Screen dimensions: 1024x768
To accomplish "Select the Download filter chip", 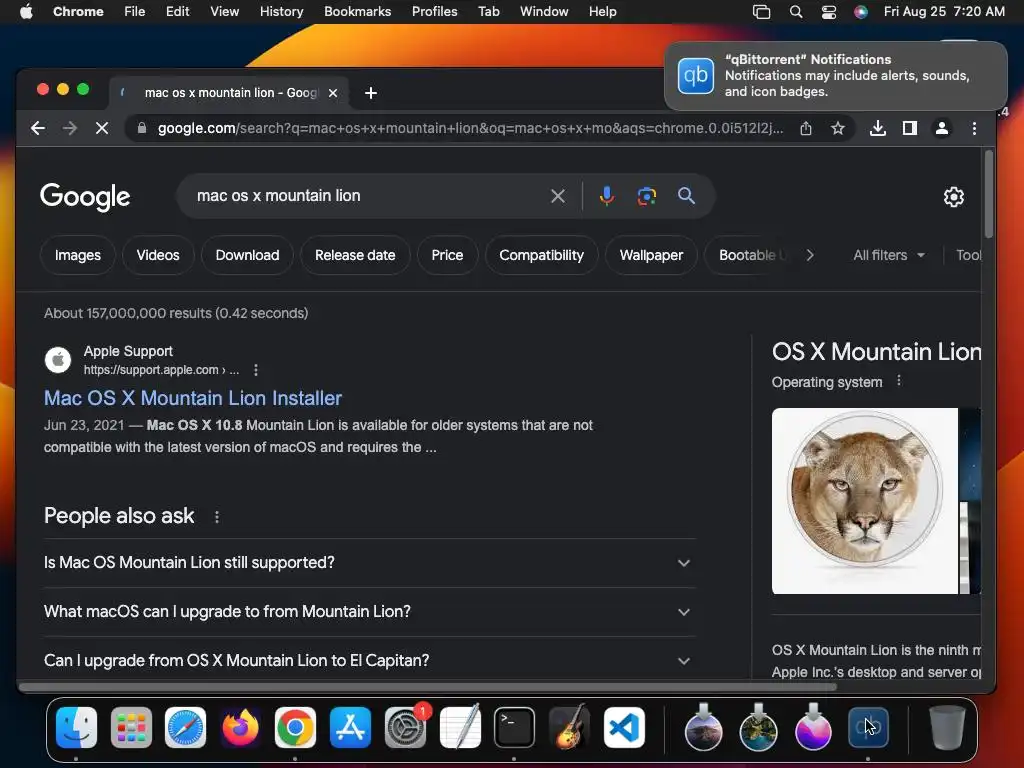I will [248, 255].
